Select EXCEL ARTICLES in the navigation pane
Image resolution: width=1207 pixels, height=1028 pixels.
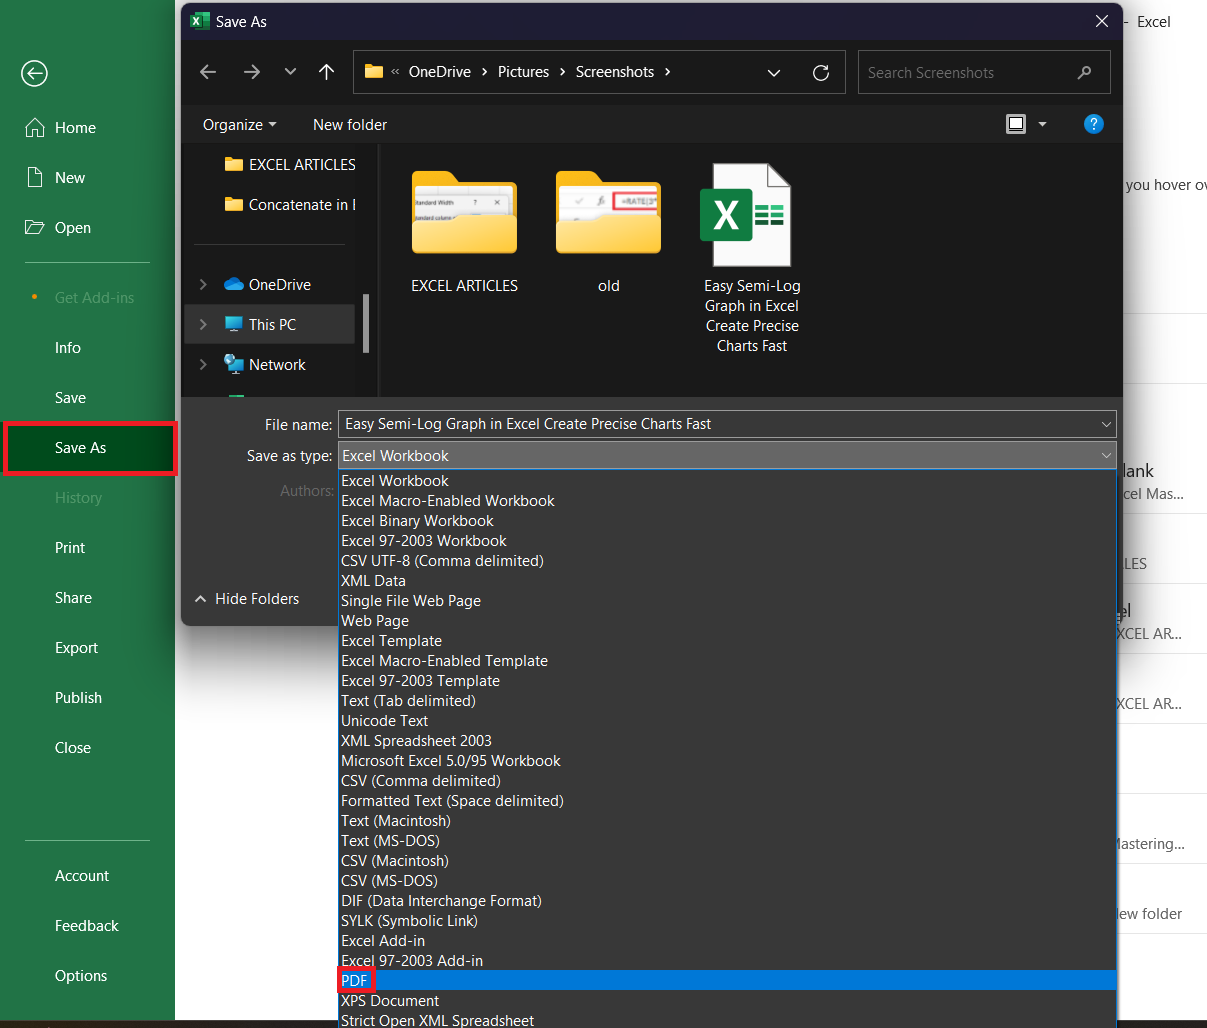point(290,165)
